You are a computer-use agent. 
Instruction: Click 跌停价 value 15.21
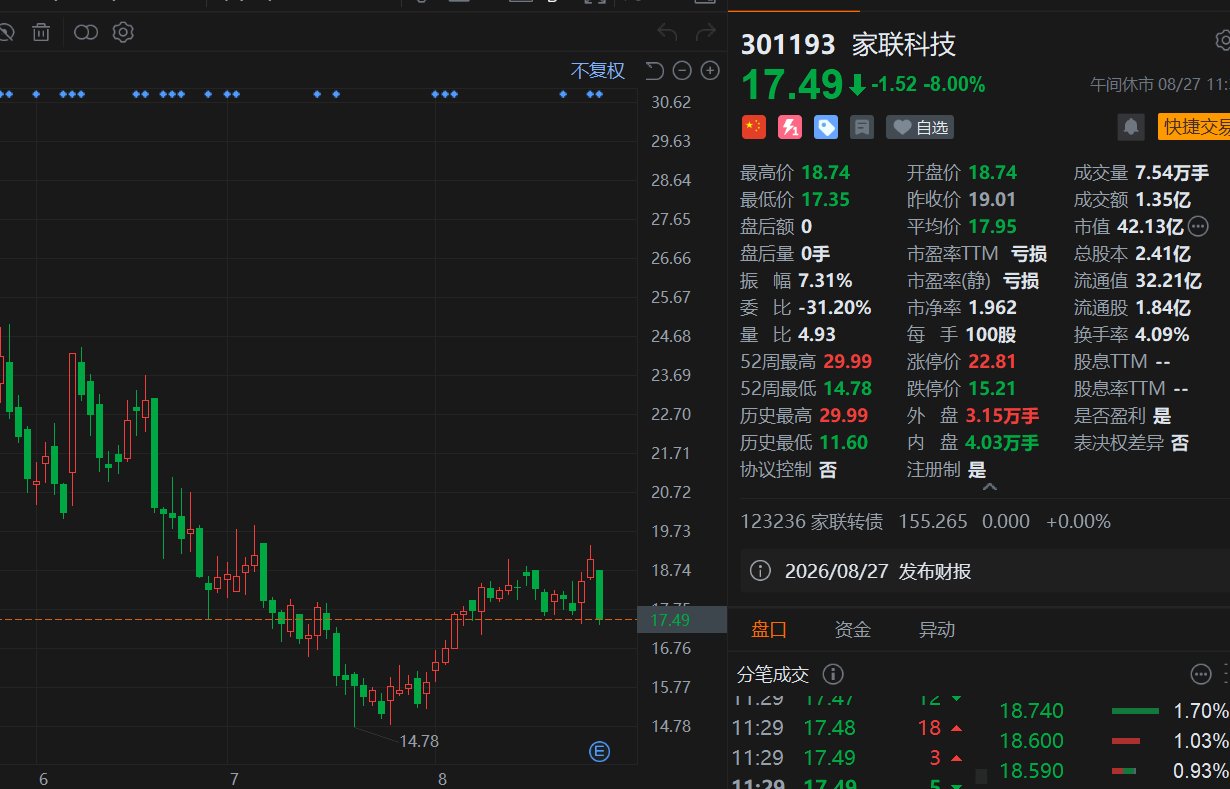click(x=992, y=388)
